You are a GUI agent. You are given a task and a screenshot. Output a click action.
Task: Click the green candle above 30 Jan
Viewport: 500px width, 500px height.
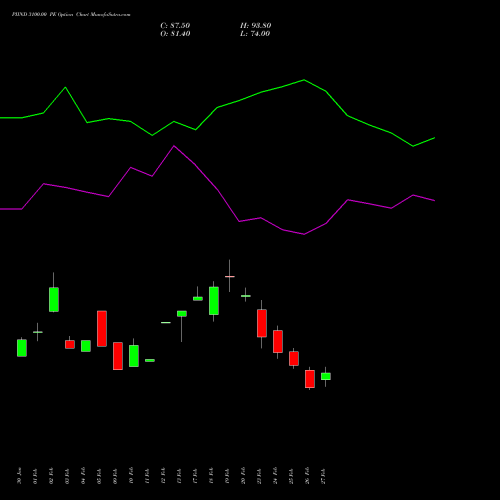[22, 348]
